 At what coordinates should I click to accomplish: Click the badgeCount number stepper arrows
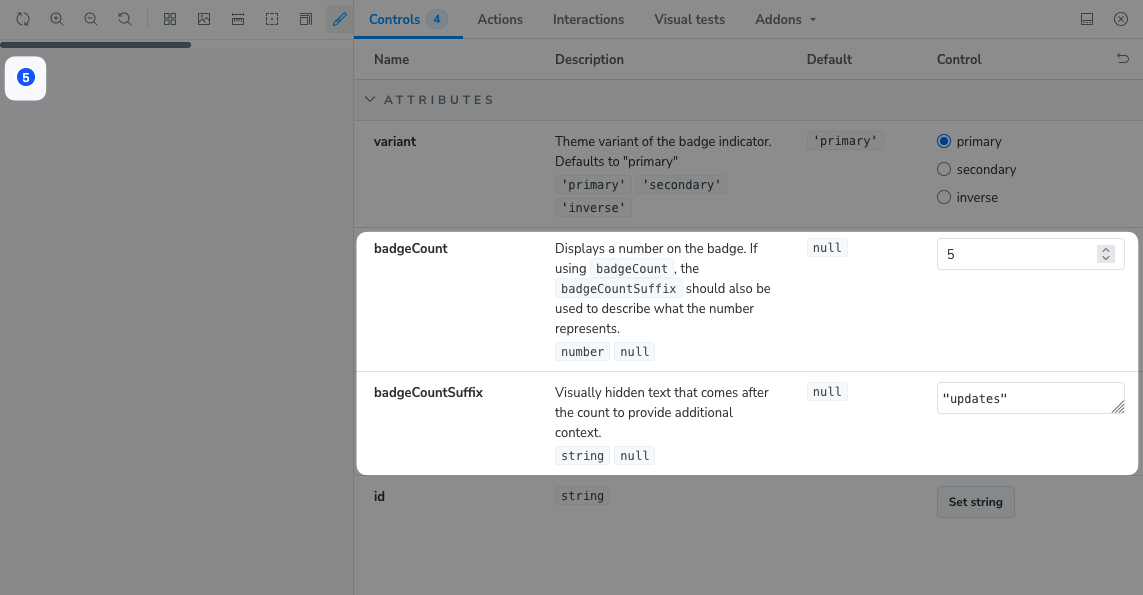pos(1105,254)
